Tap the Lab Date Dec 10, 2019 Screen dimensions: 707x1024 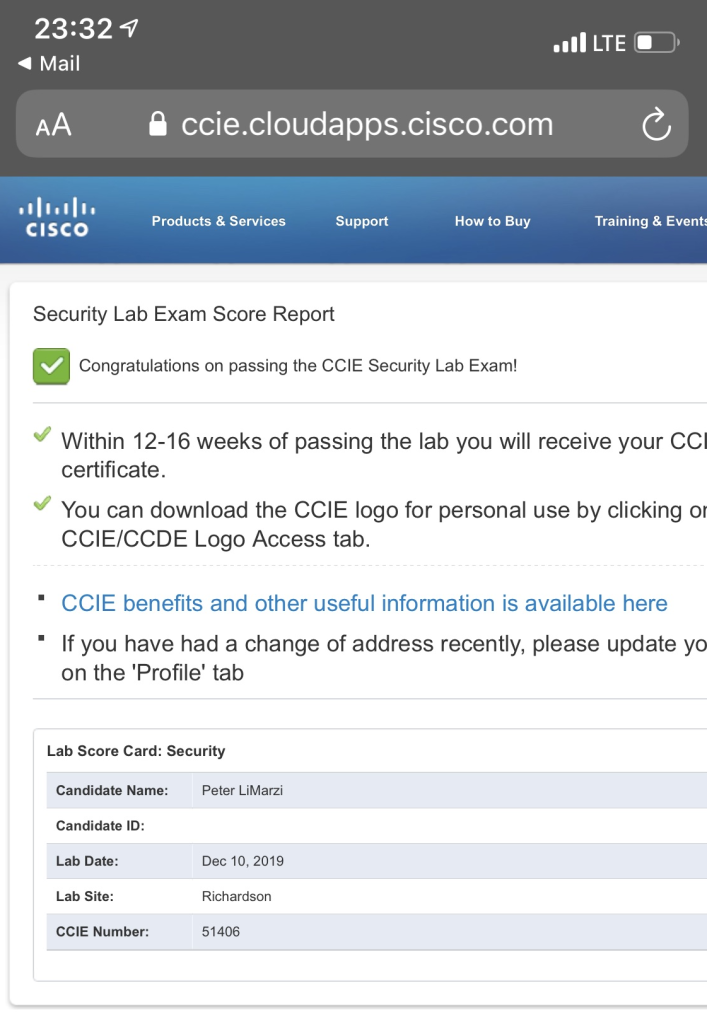243,861
